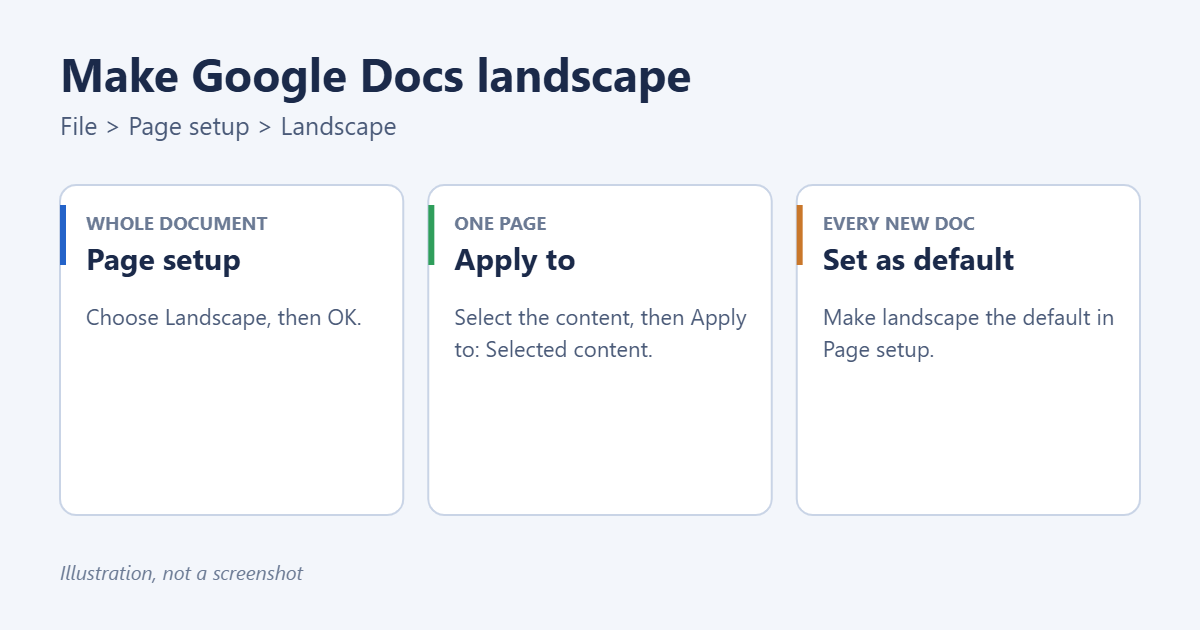This screenshot has width=1200, height=630.
Task: Click 'Choose Landscape, then OK.' text
Action: point(224,318)
